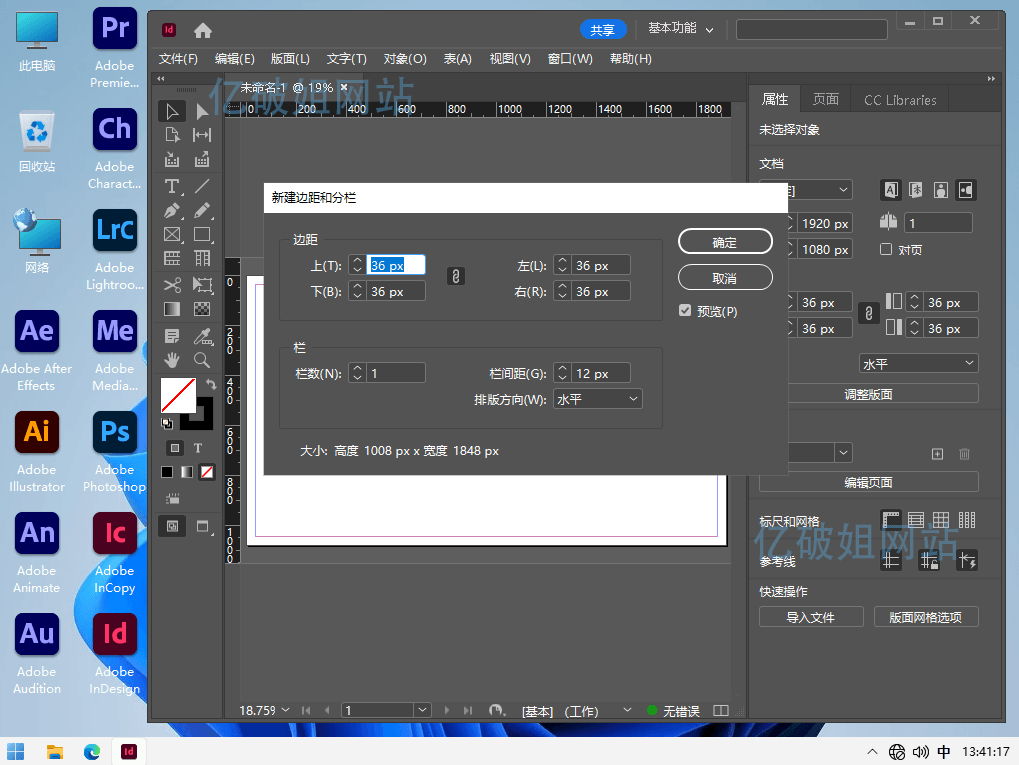Open Microsoft Edge from taskbar

[x=92, y=751]
